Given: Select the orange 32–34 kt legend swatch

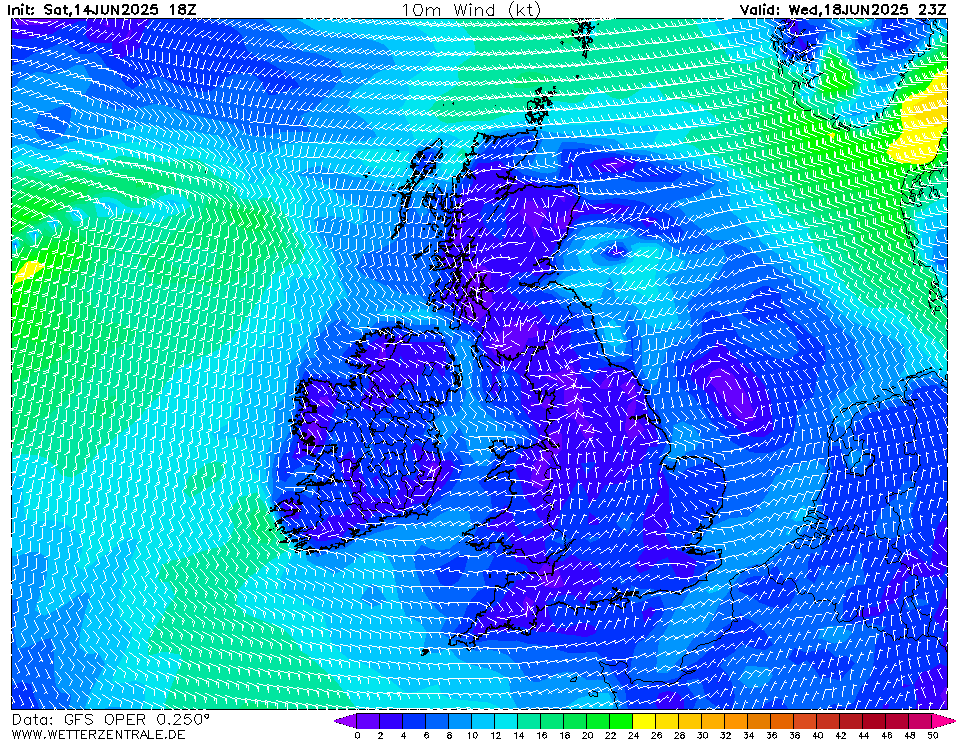Looking at the screenshot, I should 736,721.
